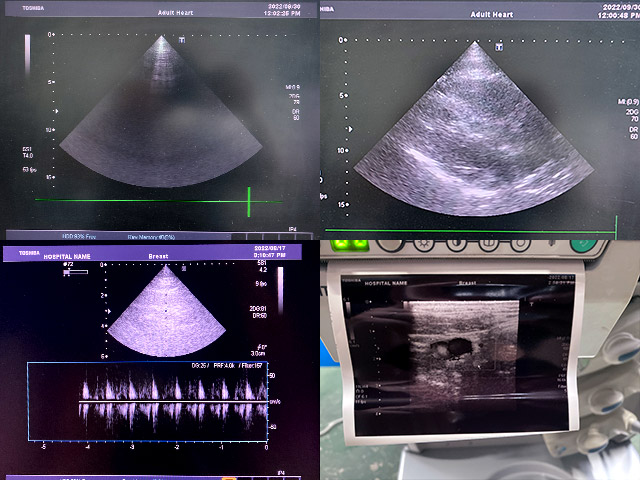Click the Raw Memory status text
The height and width of the screenshot is (480, 640).
point(151,237)
